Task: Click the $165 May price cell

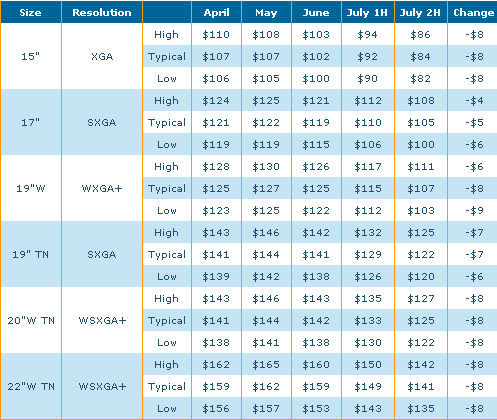Action: (x=266, y=364)
